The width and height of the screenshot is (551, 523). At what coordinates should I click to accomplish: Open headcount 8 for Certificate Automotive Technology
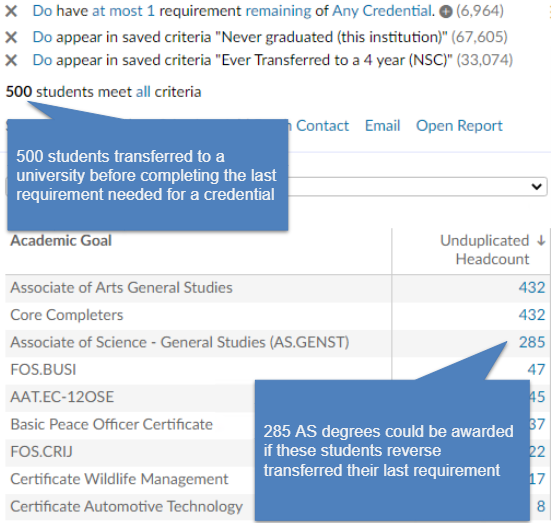click(541, 506)
